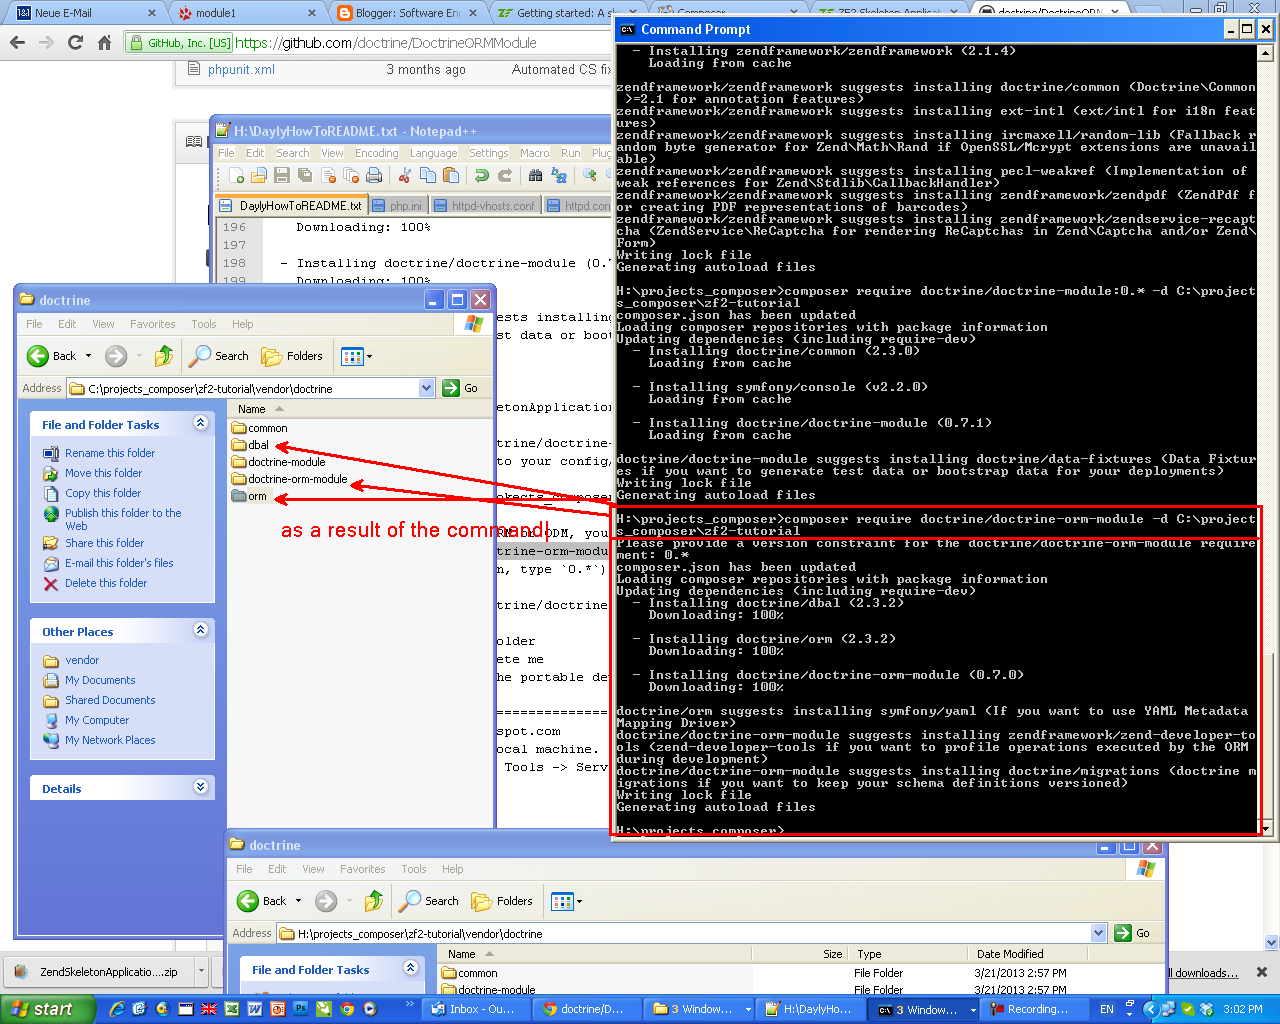Collapse the Other Places panel
Viewport: 1280px width, 1024px height.
click(x=200, y=630)
